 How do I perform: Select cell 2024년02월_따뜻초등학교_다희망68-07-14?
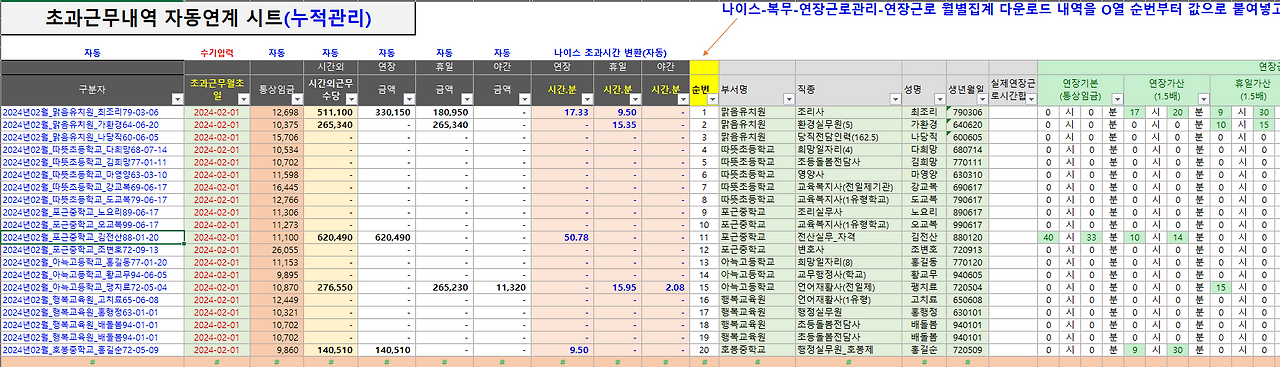tap(93, 150)
